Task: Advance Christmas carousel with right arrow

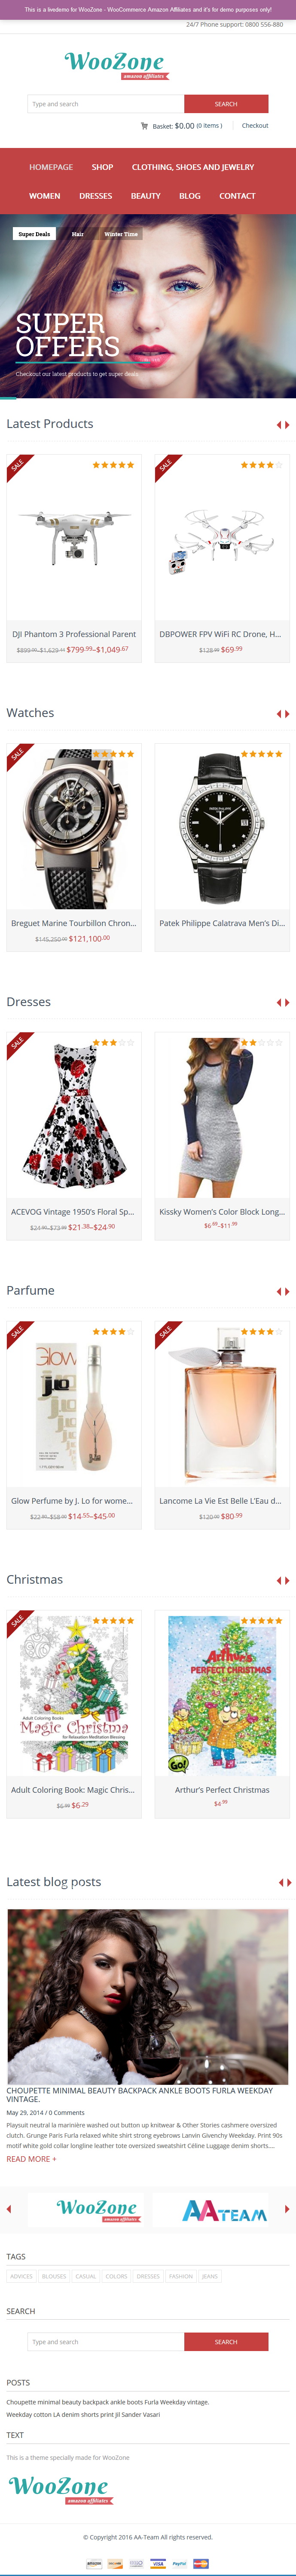Action: [x=288, y=1581]
